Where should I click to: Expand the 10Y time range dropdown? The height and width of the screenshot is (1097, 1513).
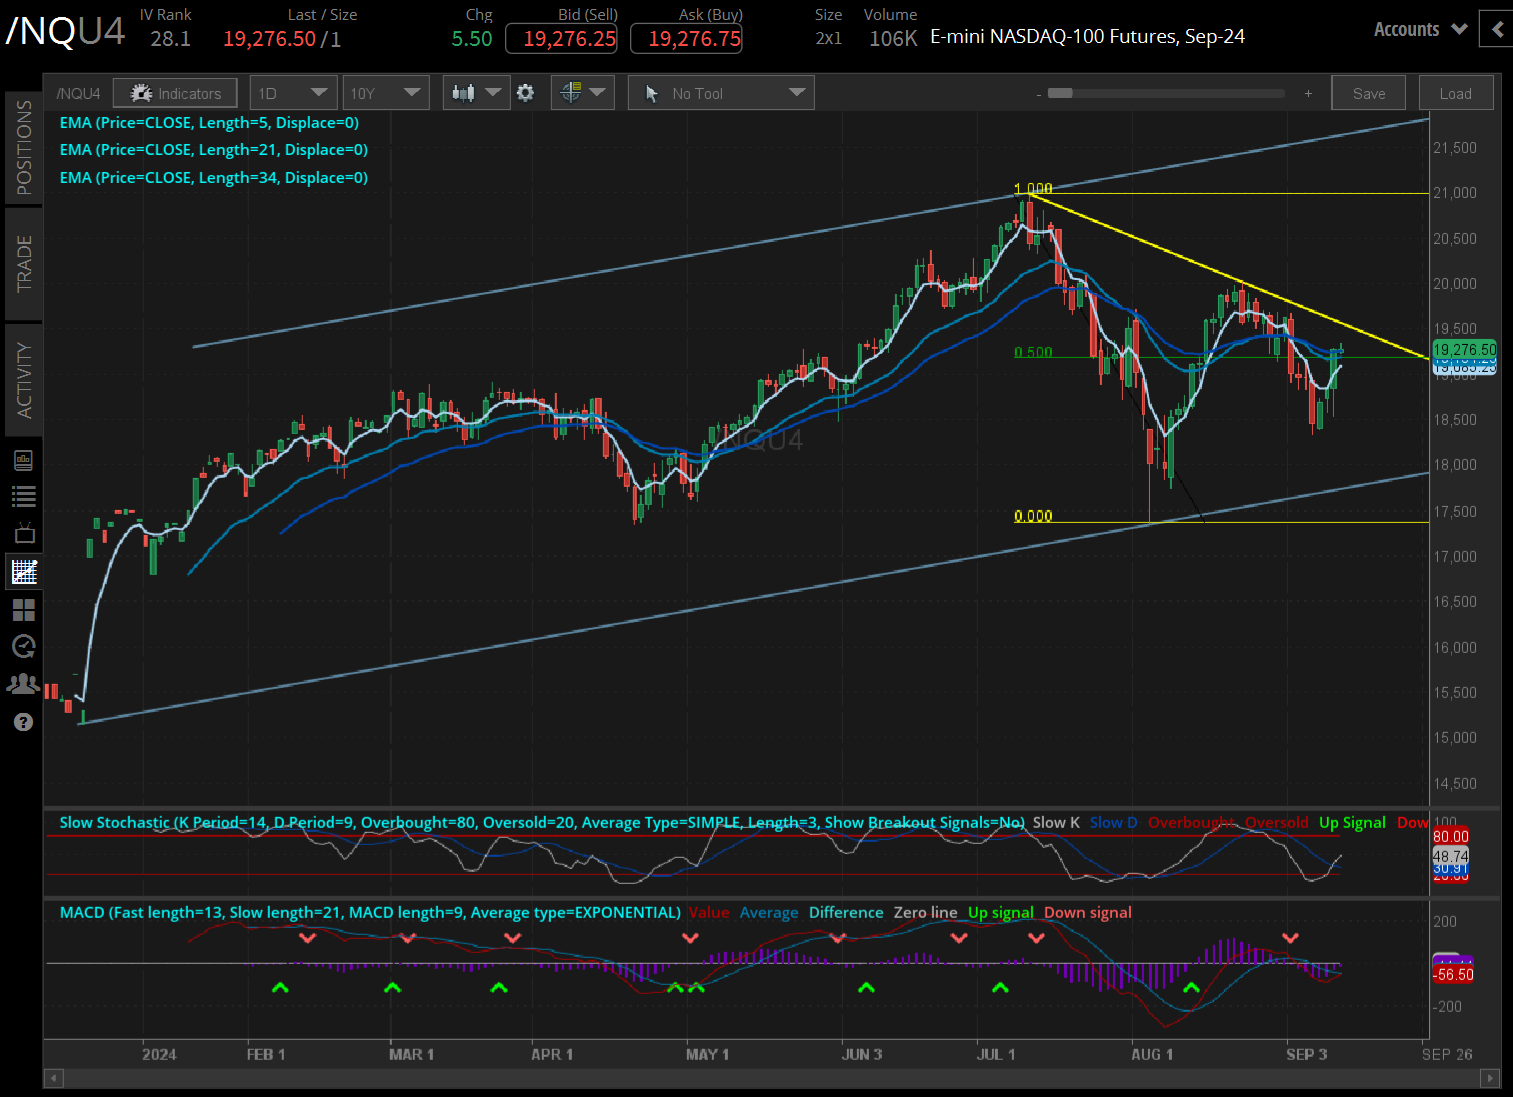click(385, 93)
